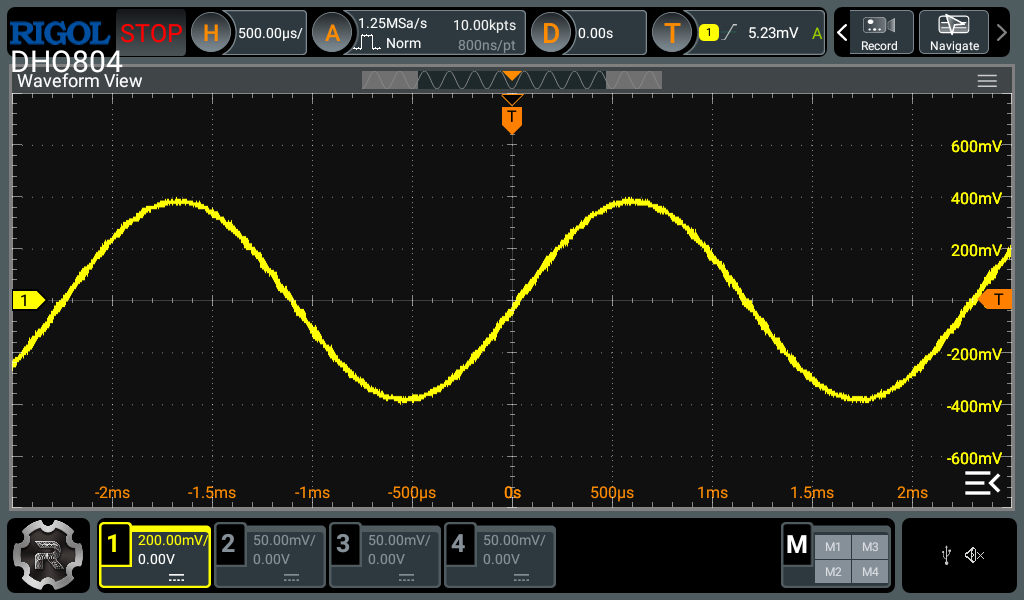The image size is (1024, 600).
Task: Open Horizontal settings via H icon
Action: click(x=210, y=33)
